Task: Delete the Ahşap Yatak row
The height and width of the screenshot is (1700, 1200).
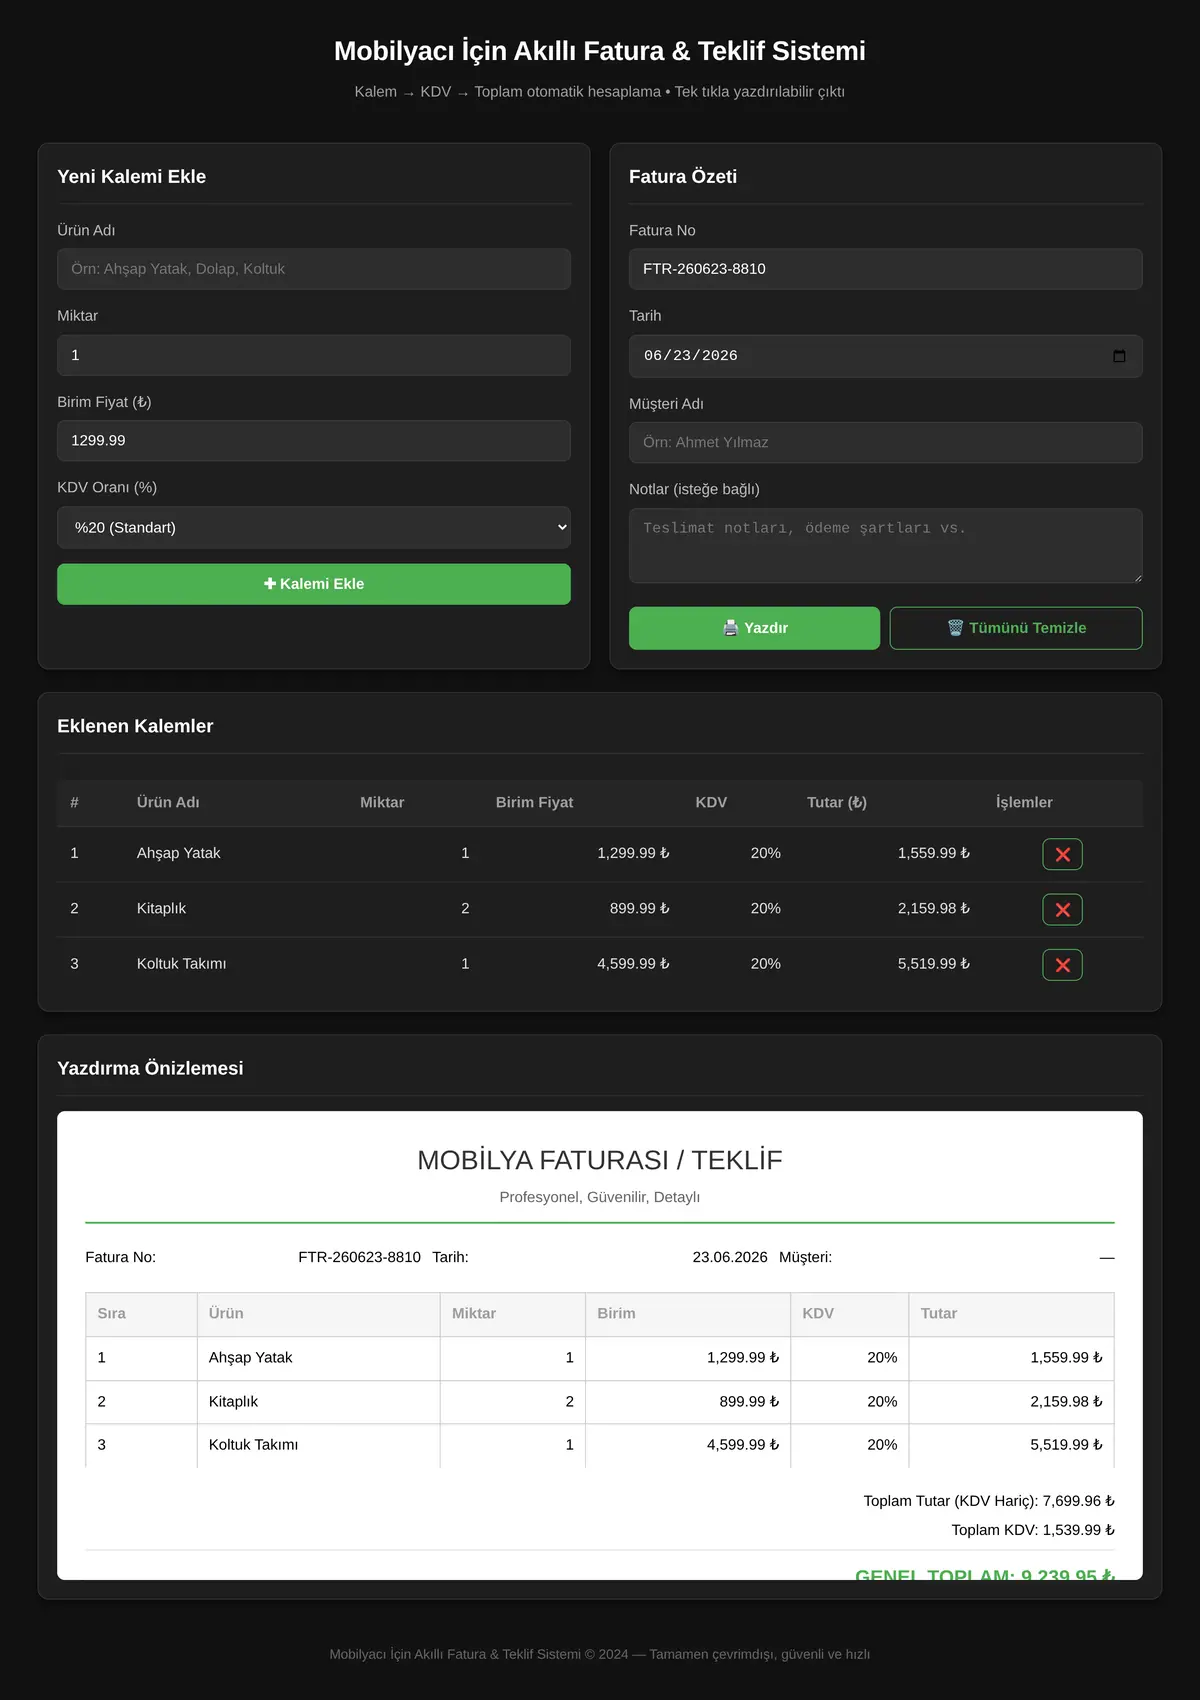Action: point(1062,854)
